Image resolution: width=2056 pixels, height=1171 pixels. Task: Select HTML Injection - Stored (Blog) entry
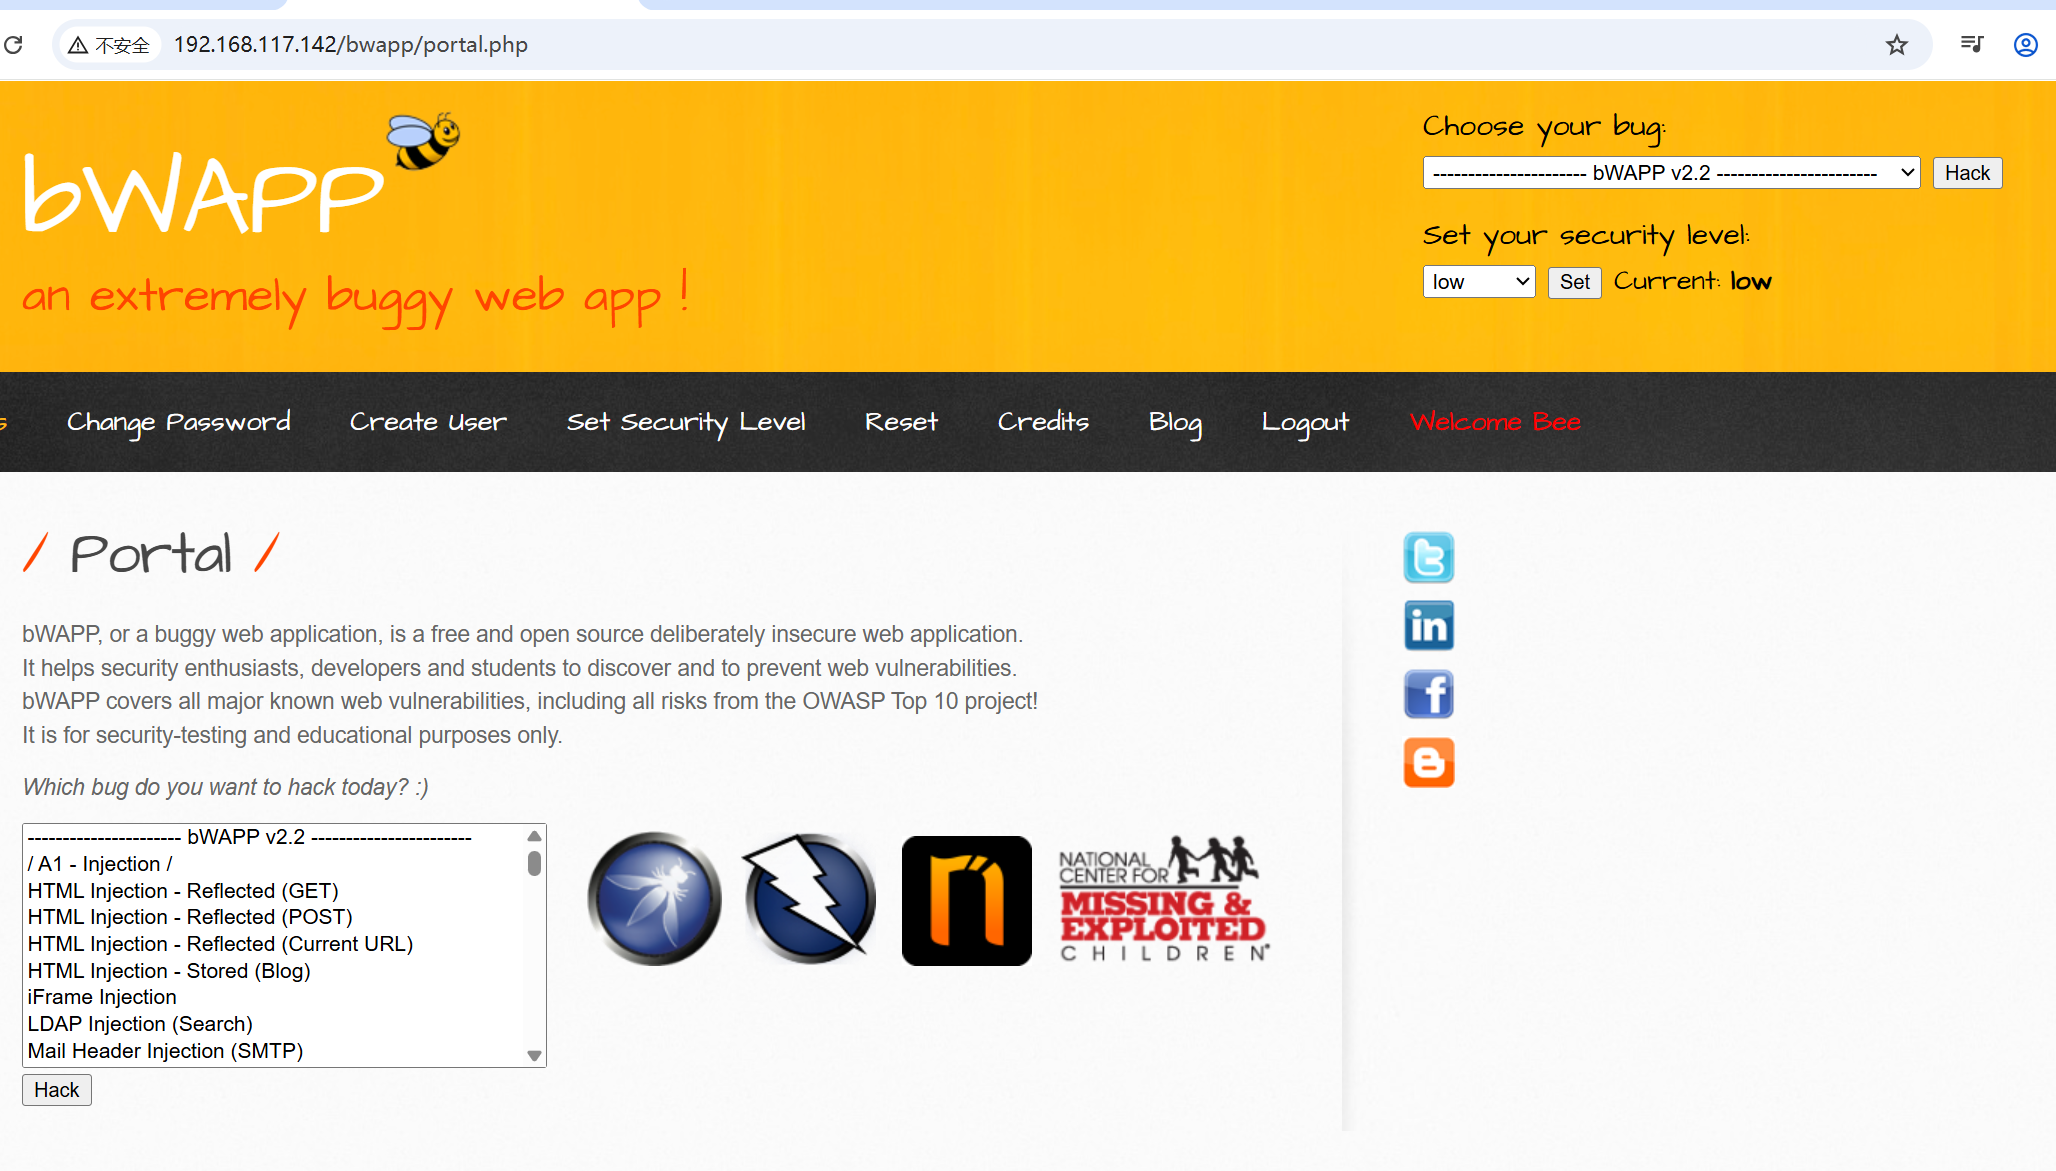[x=169, y=971]
